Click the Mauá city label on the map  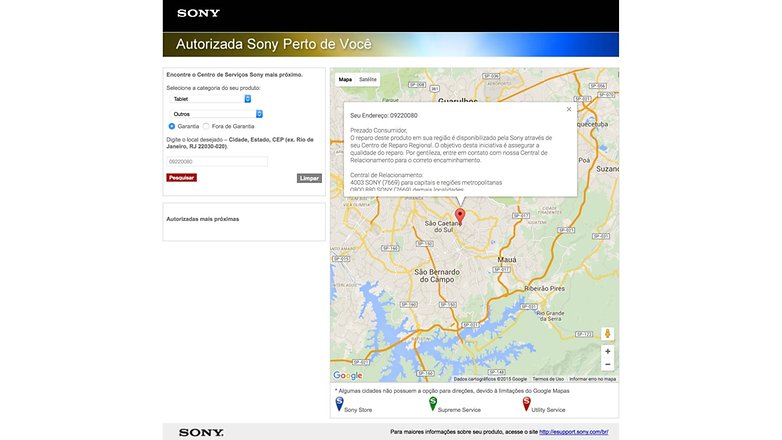point(507,260)
